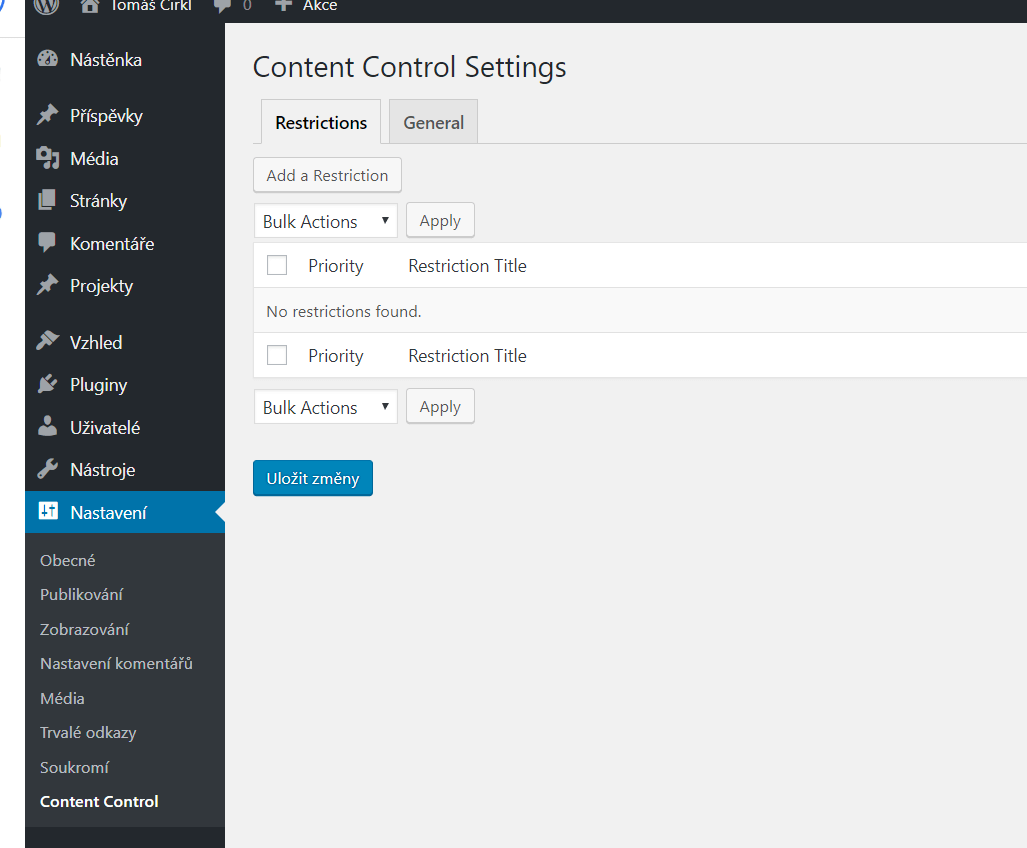Image resolution: width=1027 pixels, height=848 pixels.
Task: Open the Média submenu link under Nastavení
Action: [62, 698]
